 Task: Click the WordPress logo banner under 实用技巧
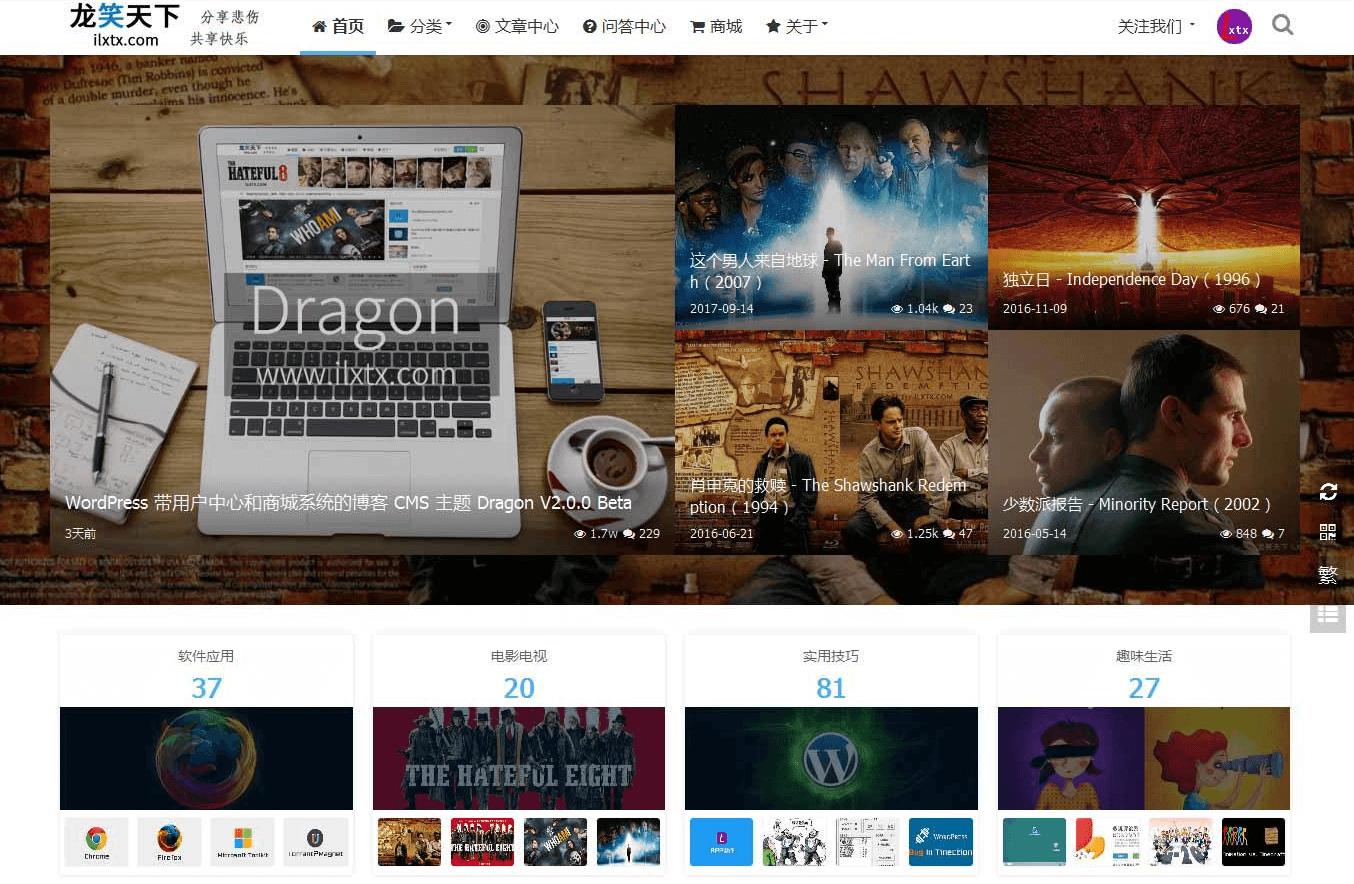click(x=831, y=758)
